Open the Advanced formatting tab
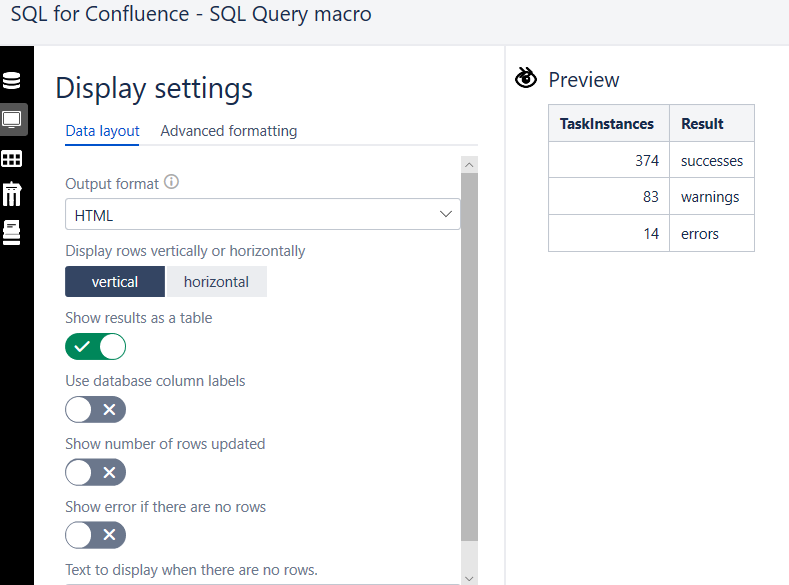 point(228,131)
